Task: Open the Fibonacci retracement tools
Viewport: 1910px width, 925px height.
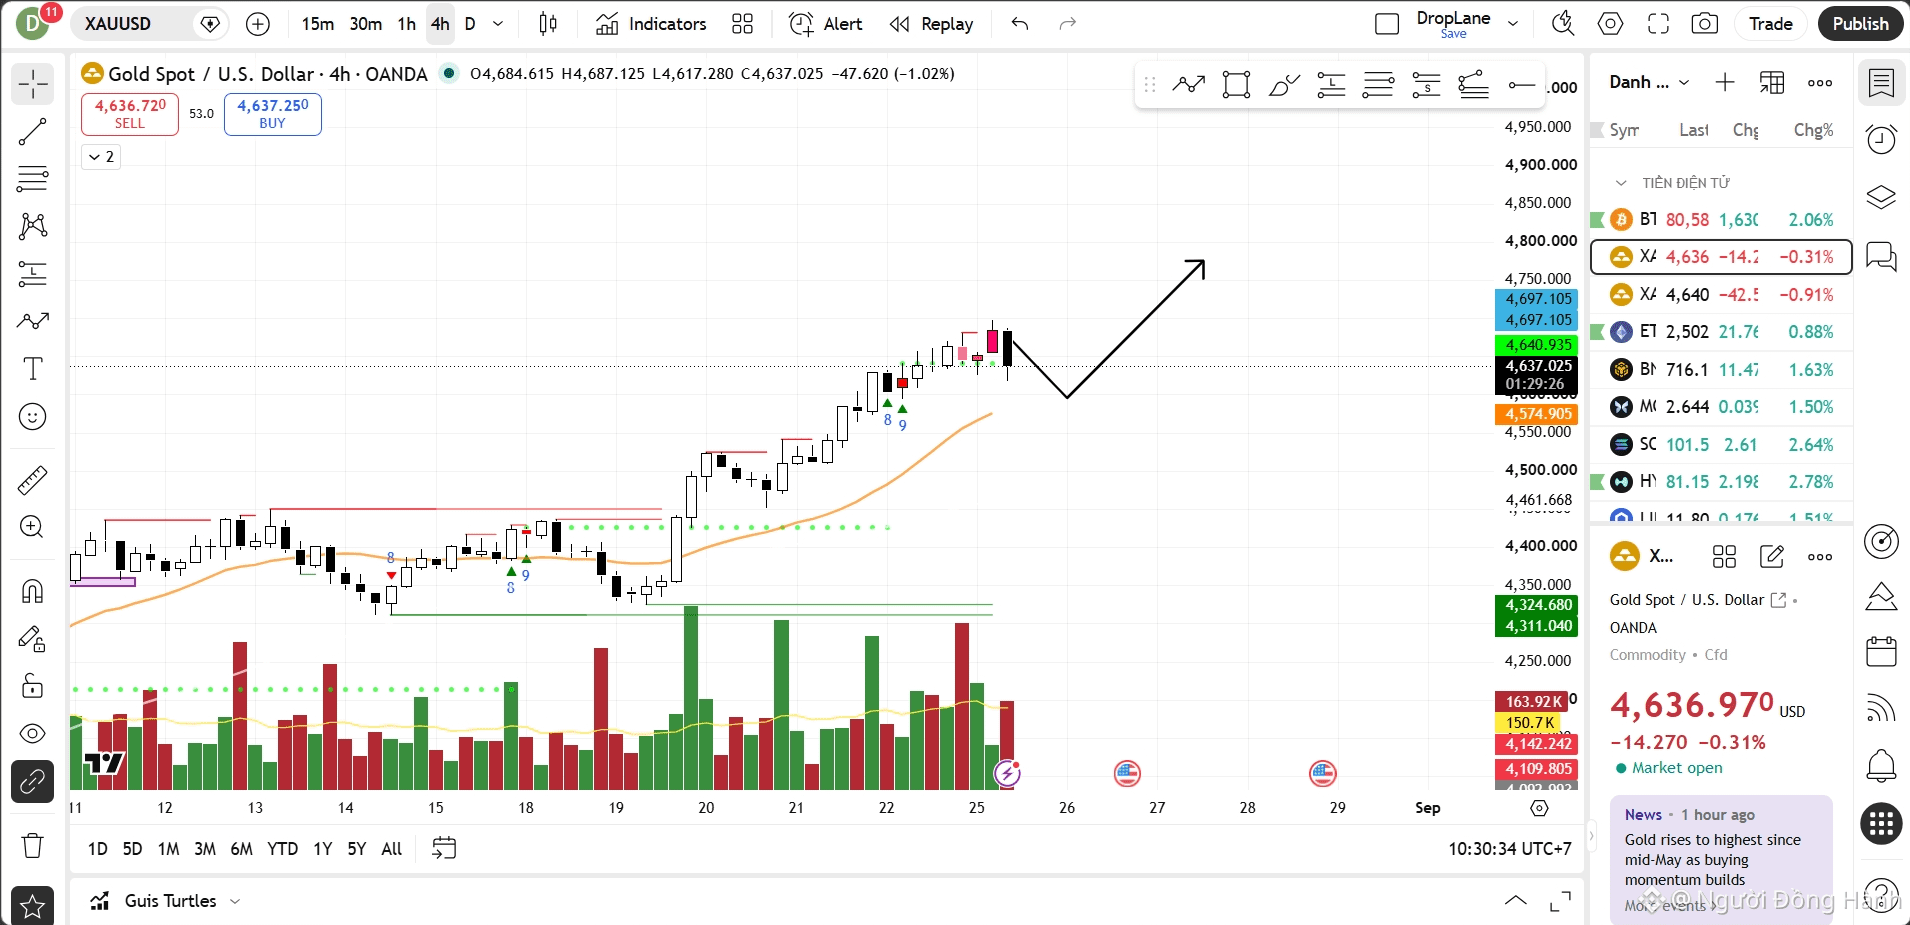Action: [x=32, y=179]
